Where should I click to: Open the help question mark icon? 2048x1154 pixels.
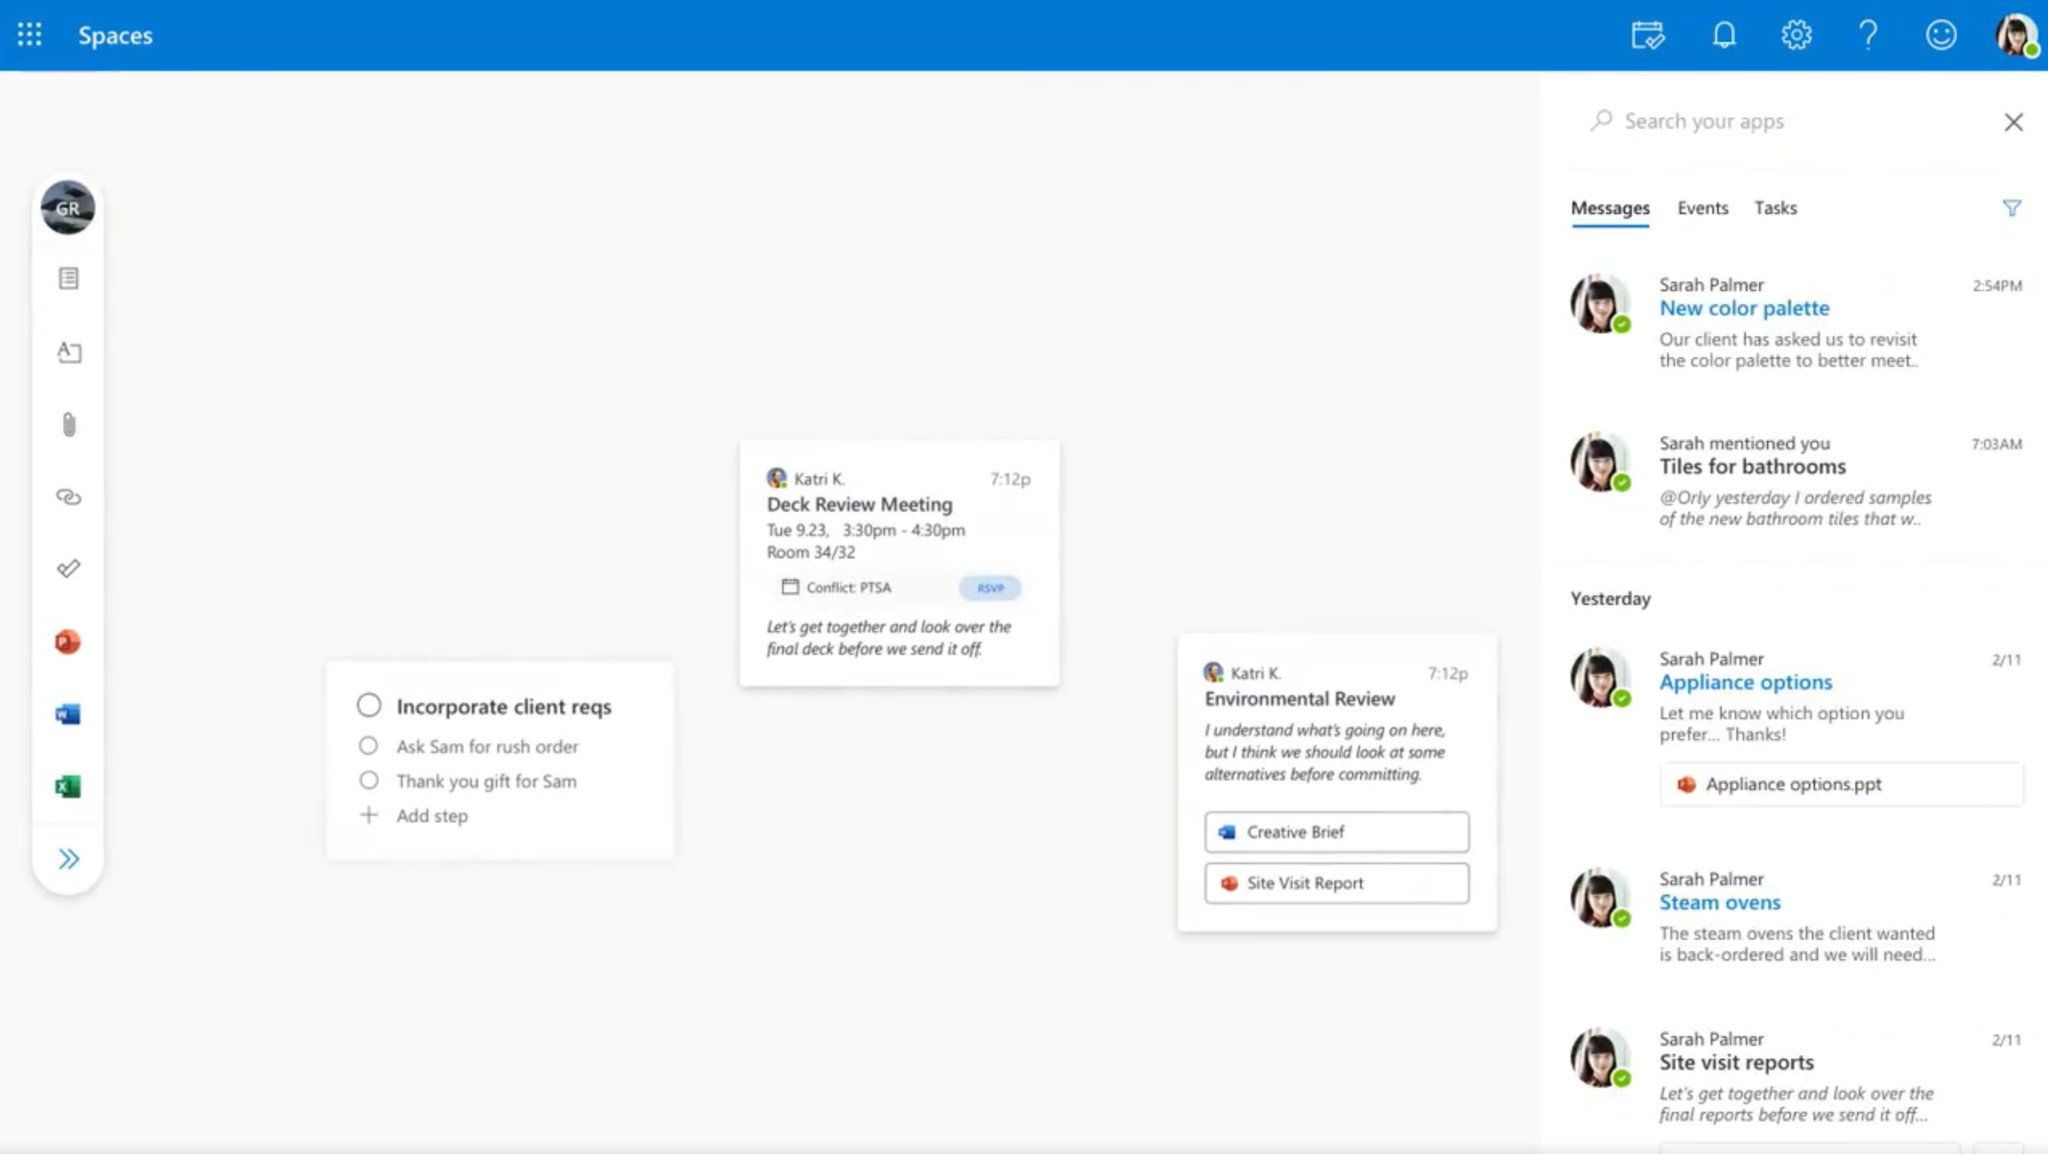point(1868,35)
